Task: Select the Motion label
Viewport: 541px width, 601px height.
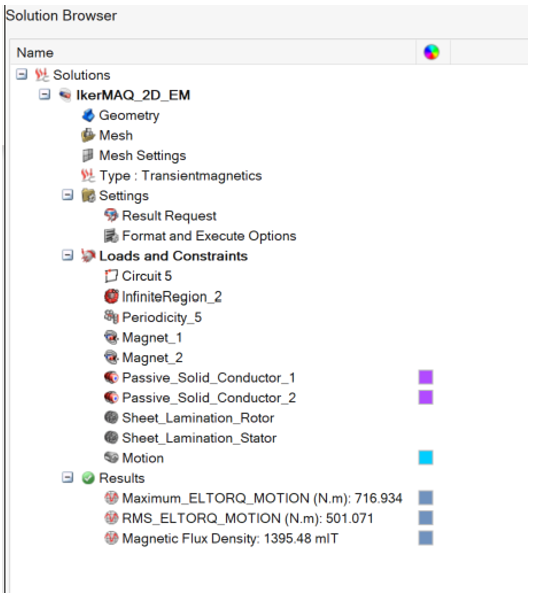Action: point(143,458)
